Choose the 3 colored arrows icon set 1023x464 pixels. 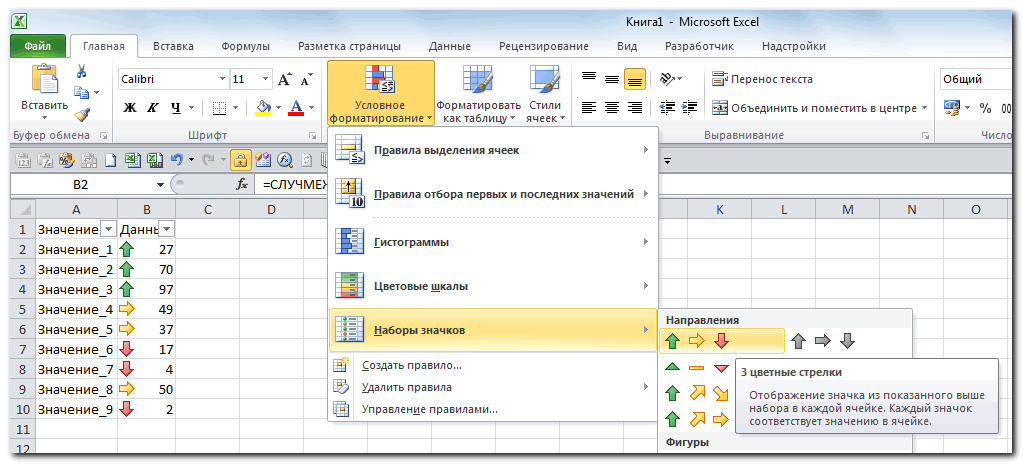(x=698, y=342)
